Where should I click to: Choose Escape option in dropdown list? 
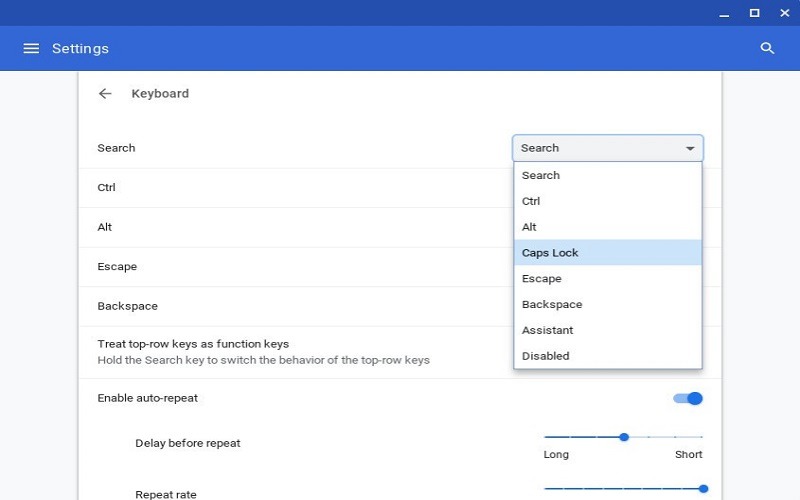point(608,279)
